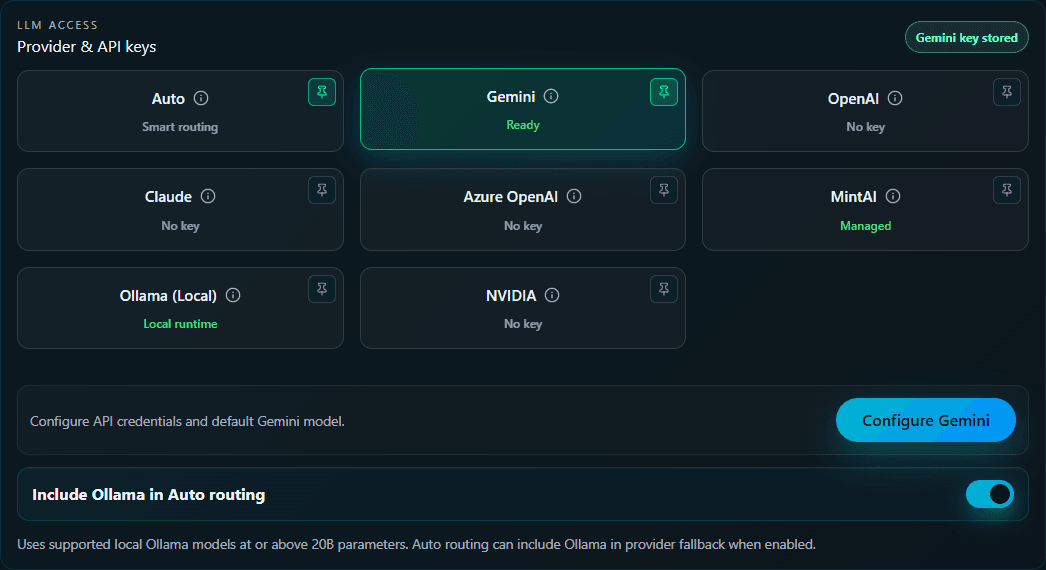Click the Provider & API keys heading
Viewport: 1046px width, 570px height.
click(87, 47)
